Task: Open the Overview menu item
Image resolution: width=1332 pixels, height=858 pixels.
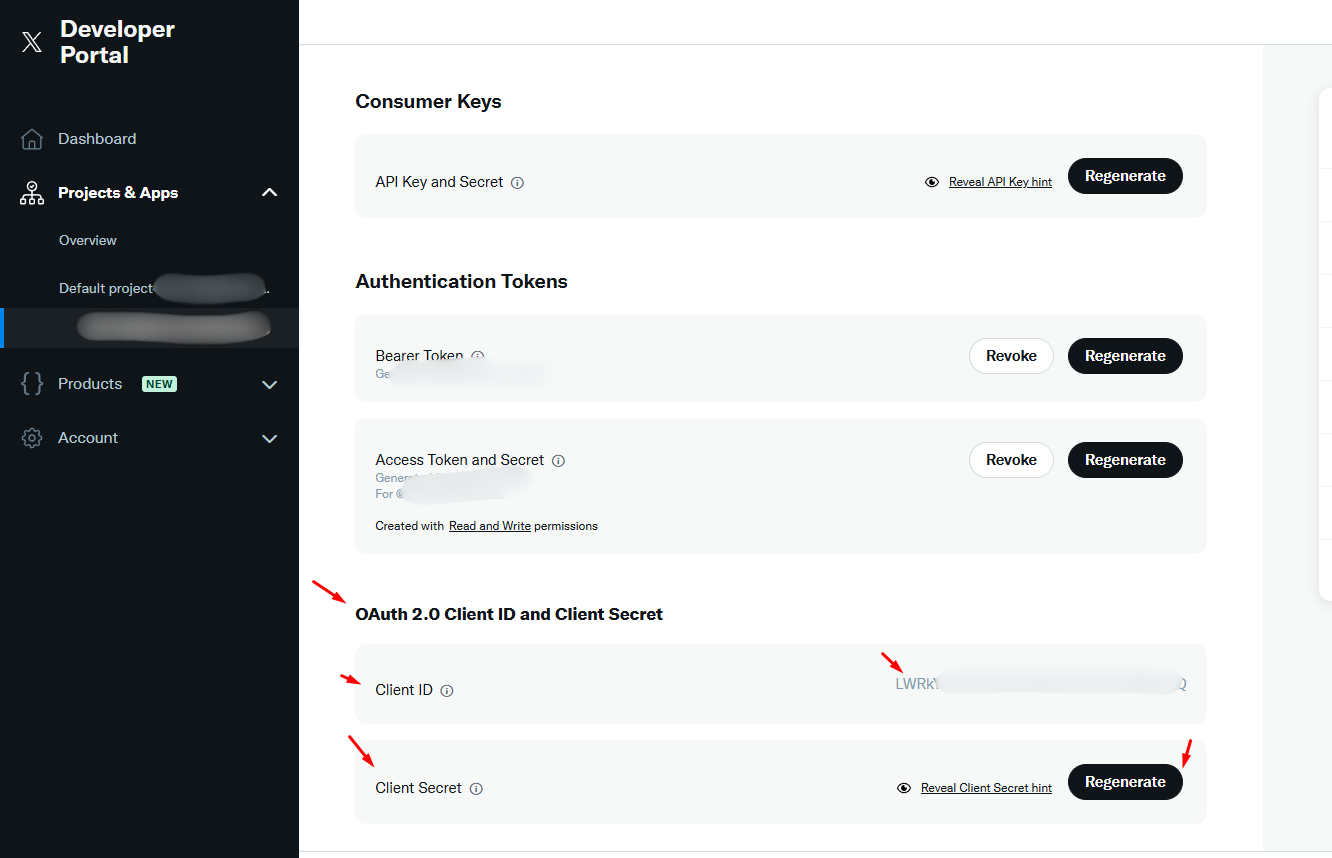Action: pyautogui.click(x=88, y=240)
